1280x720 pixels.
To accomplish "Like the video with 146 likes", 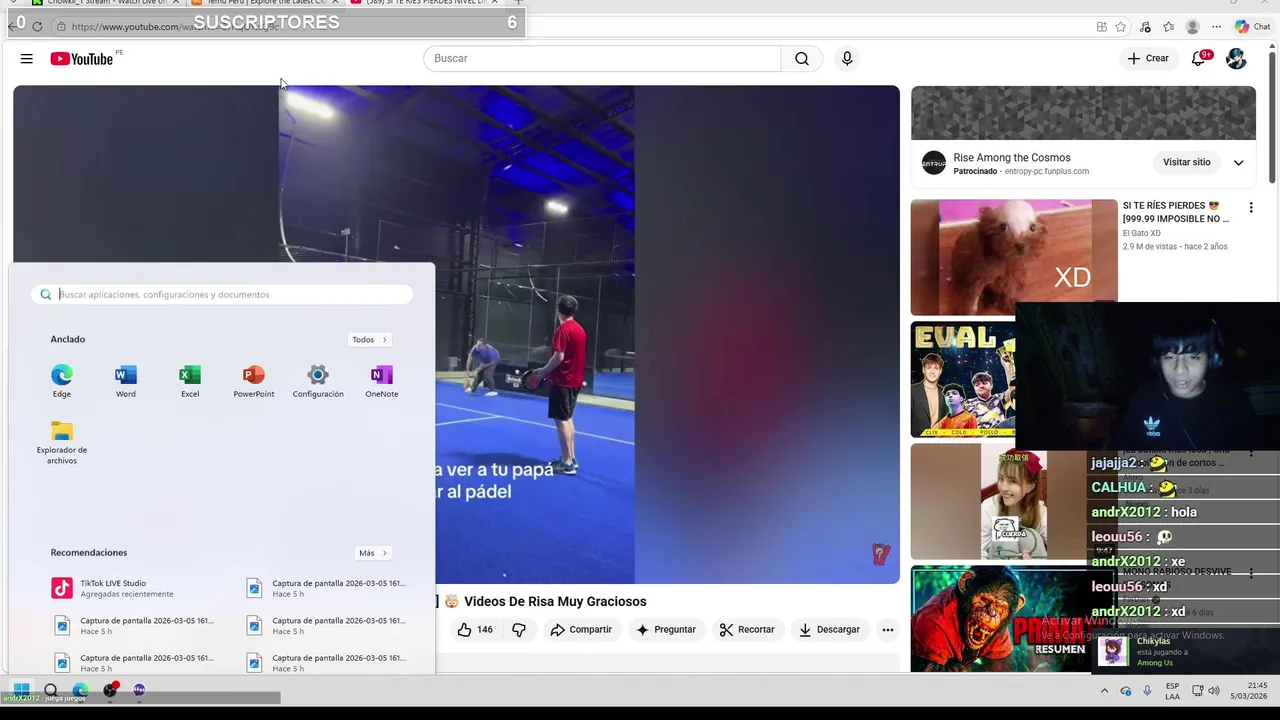I will (475, 630).
